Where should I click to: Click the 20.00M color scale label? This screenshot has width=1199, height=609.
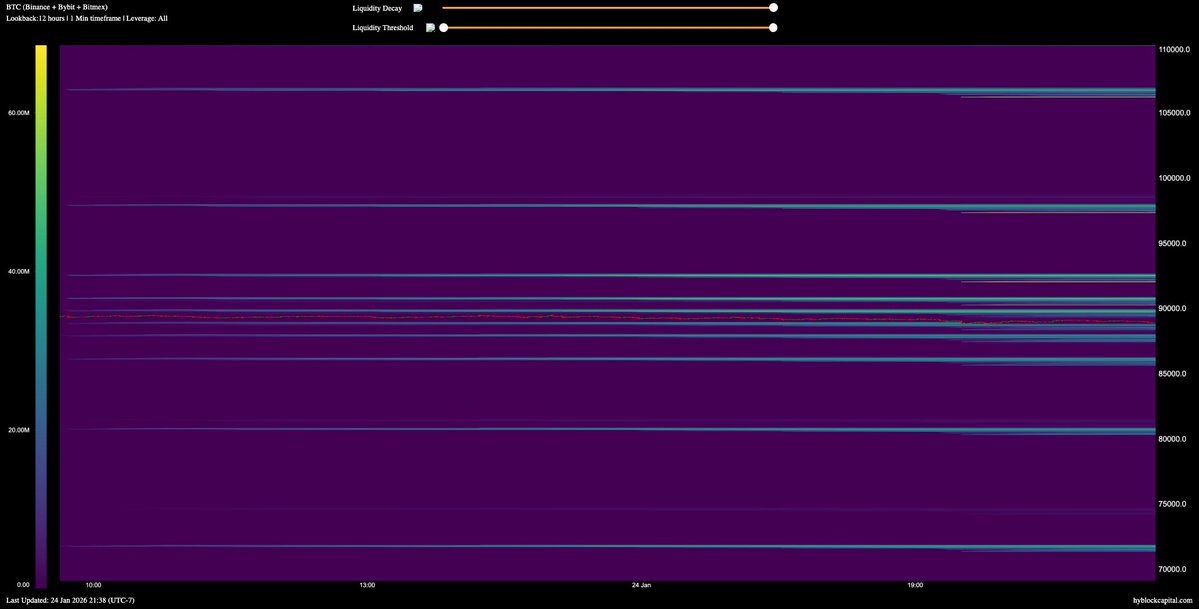19,430
